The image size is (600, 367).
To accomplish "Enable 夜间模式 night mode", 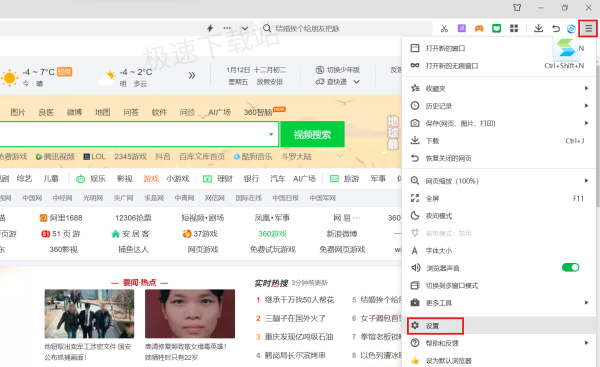I will click(x=499, y=216).
